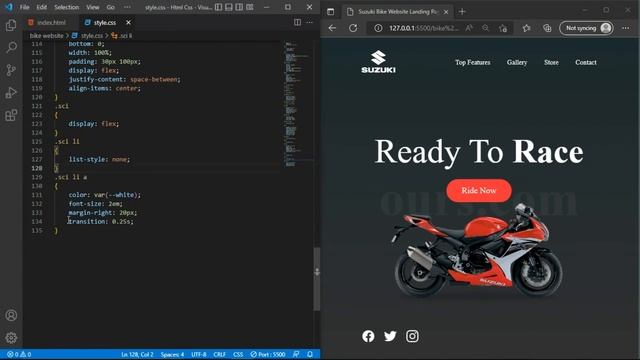Click 'transition: 0.25s;' code line
This screenshot has height=360, width=640.
coord(100,222)
